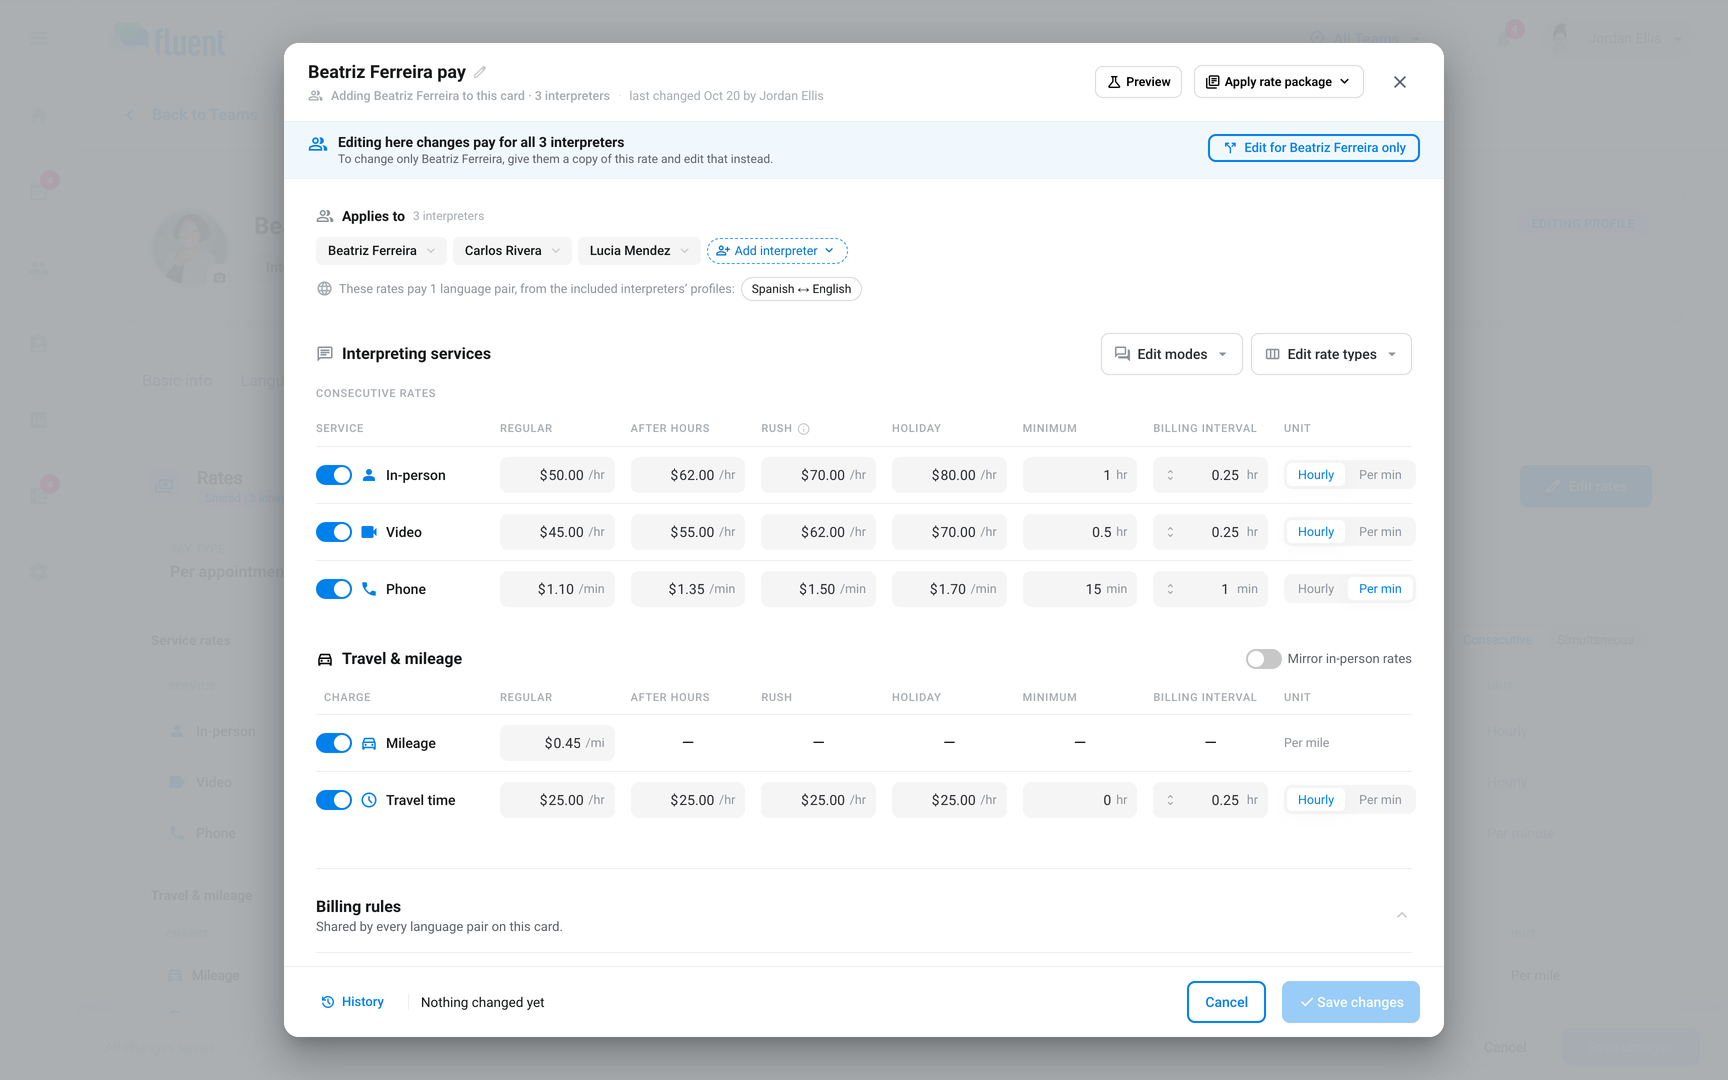The width and height of the screenshot is (1728, 1080).
Task: Click the Mileage car icon
Action: pyautogui.click(x=369, y=743)
